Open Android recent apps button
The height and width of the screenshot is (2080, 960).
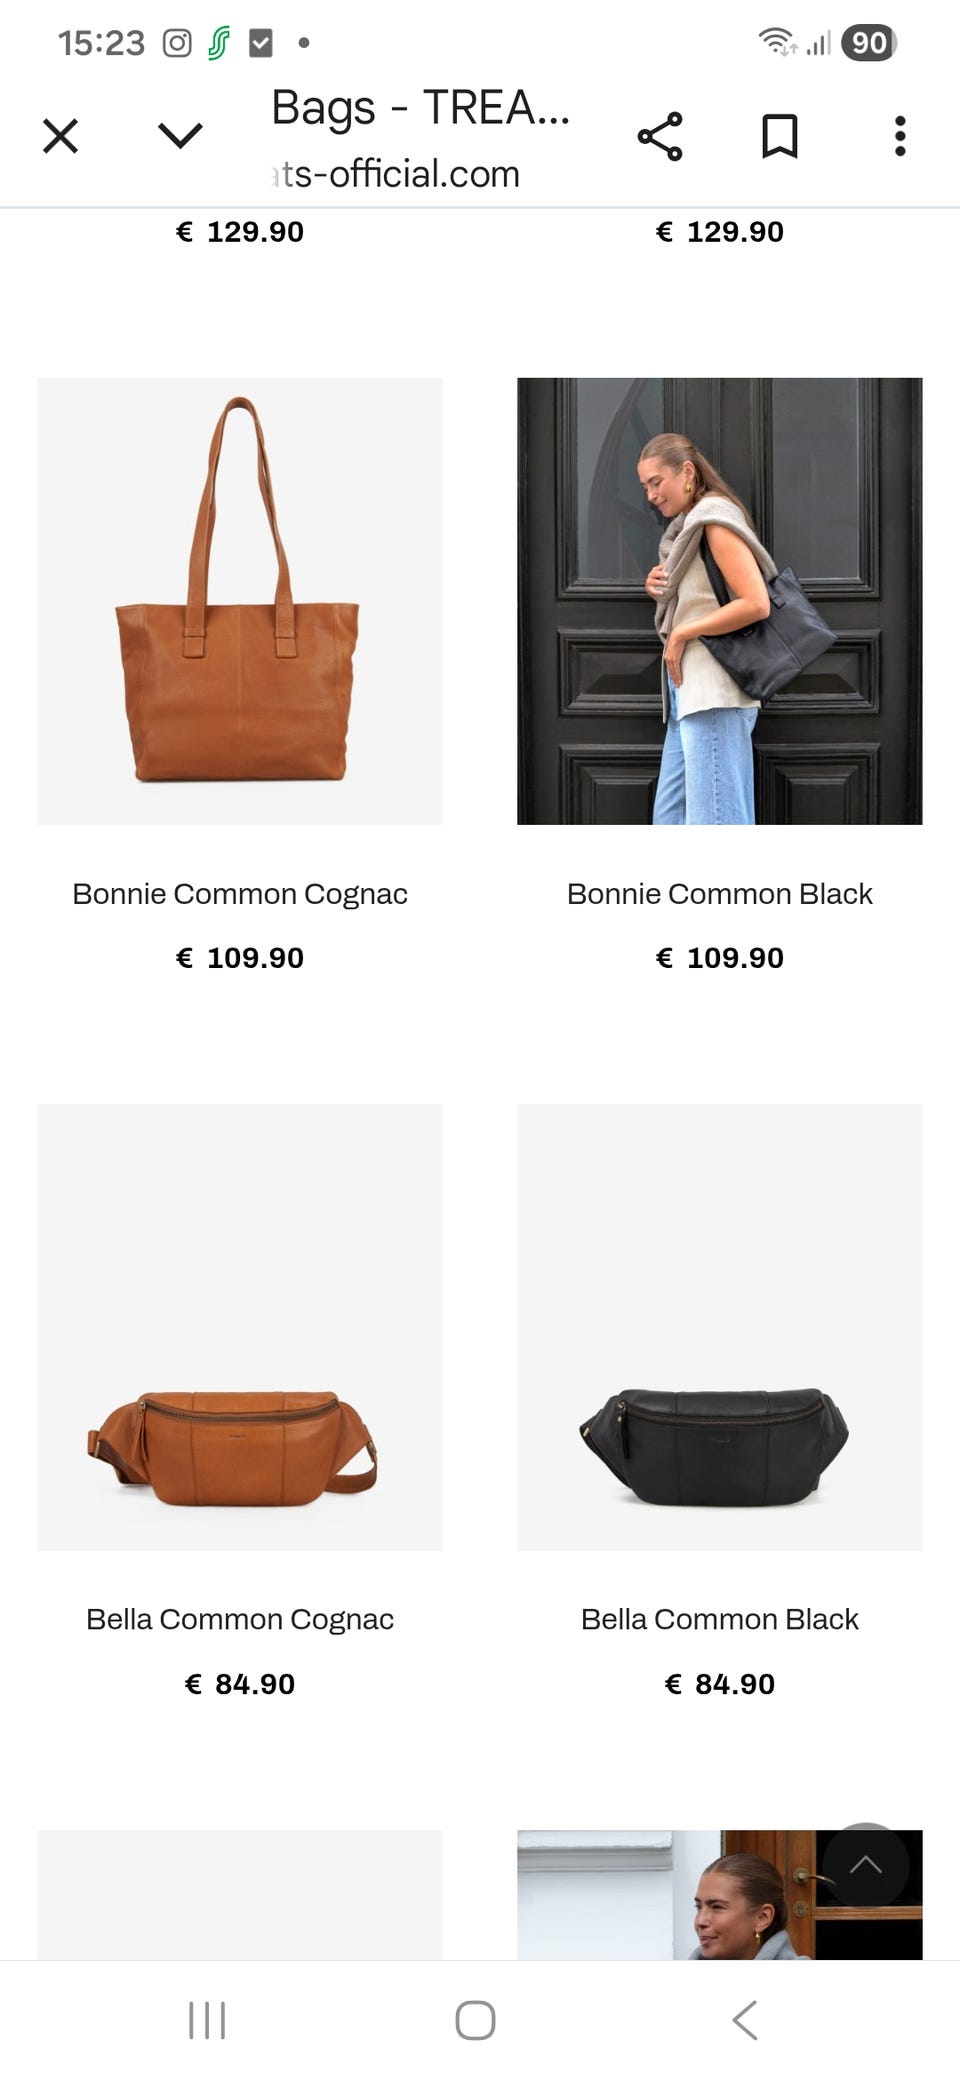207,2020
